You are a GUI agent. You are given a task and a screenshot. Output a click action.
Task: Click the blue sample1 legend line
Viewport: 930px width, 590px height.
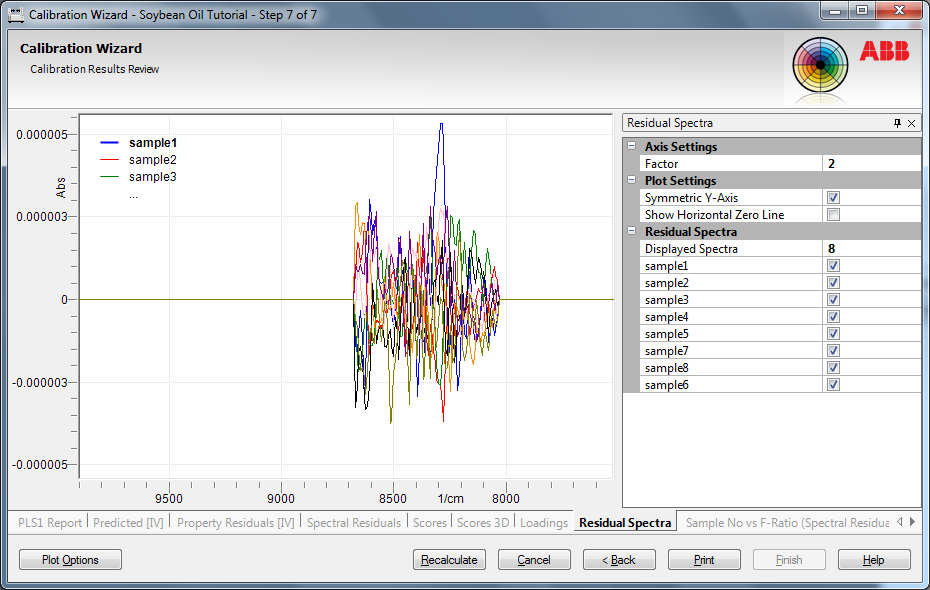110,143
